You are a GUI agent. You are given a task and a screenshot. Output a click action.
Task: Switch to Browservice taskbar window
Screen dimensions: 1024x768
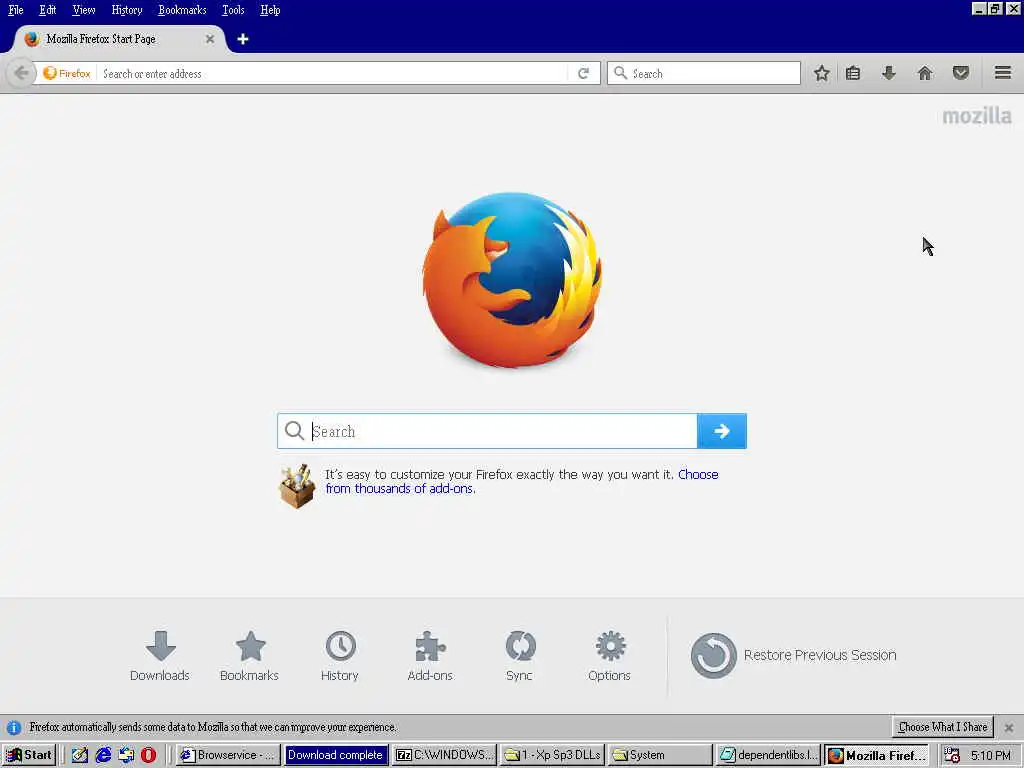pyautogui.click(x=229, y=755)
